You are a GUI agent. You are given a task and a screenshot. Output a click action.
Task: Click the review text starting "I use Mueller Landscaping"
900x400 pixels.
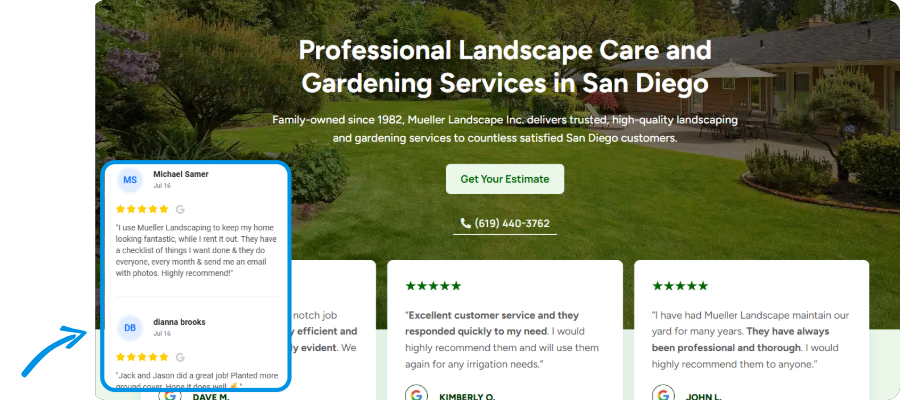pos(195,251)
